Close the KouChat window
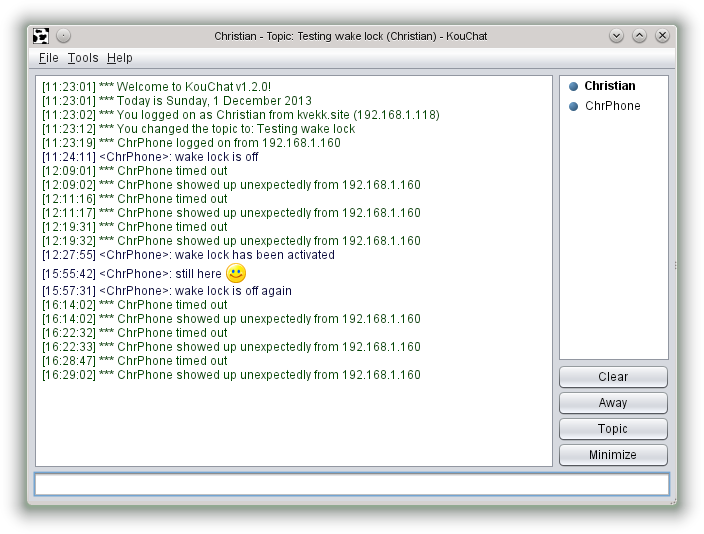 tap(662, 35)
